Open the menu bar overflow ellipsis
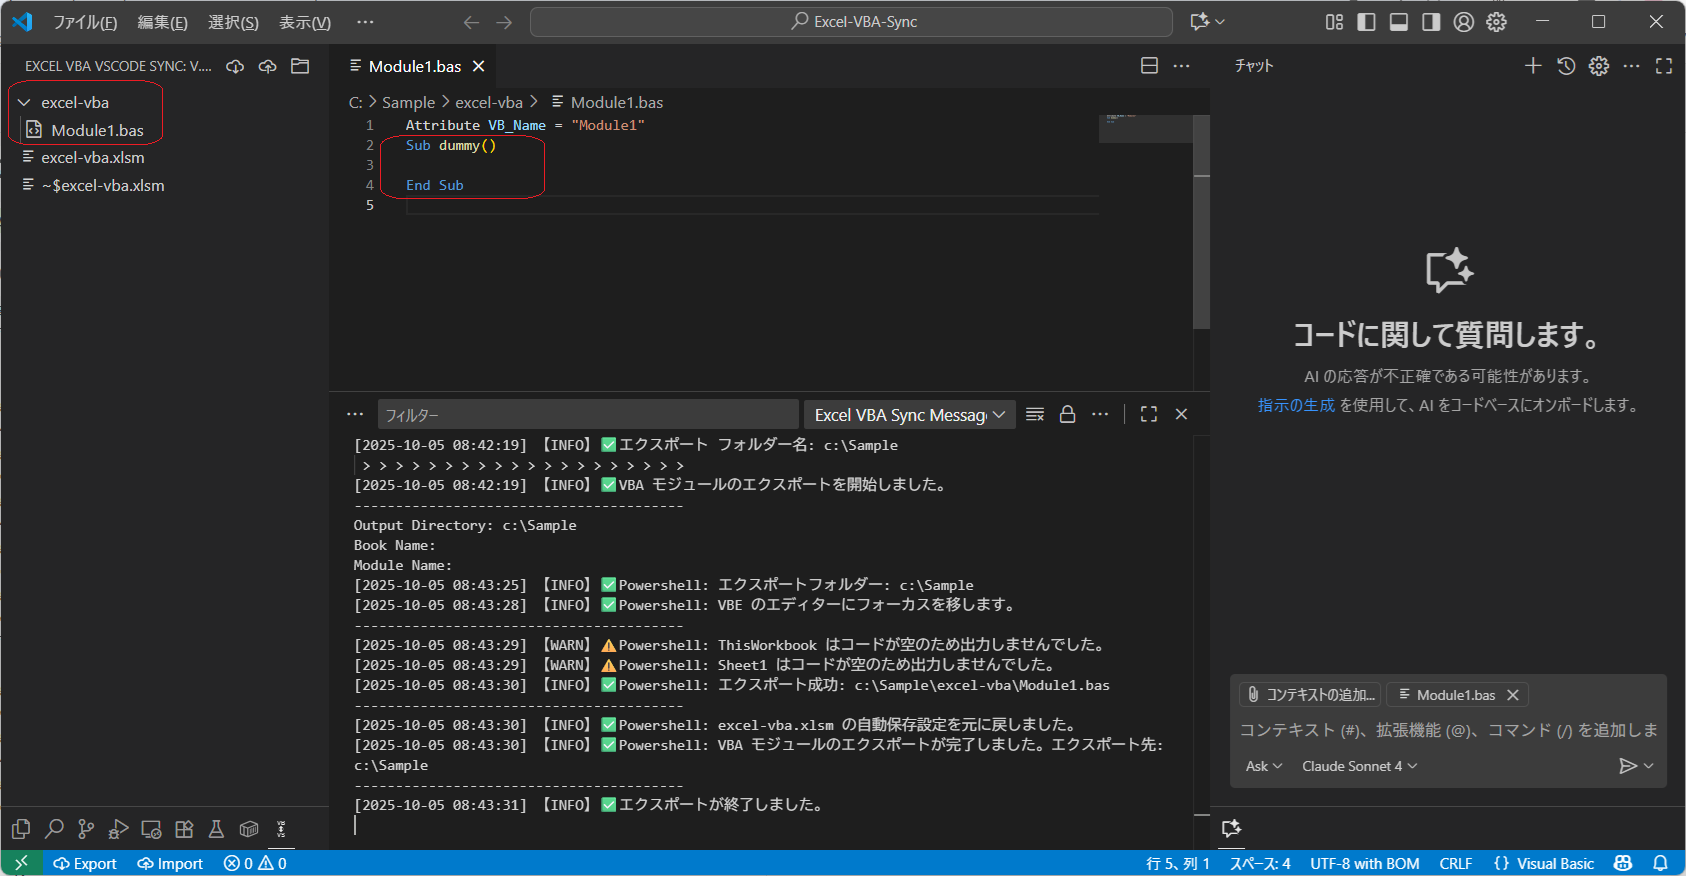 point(365,22)
